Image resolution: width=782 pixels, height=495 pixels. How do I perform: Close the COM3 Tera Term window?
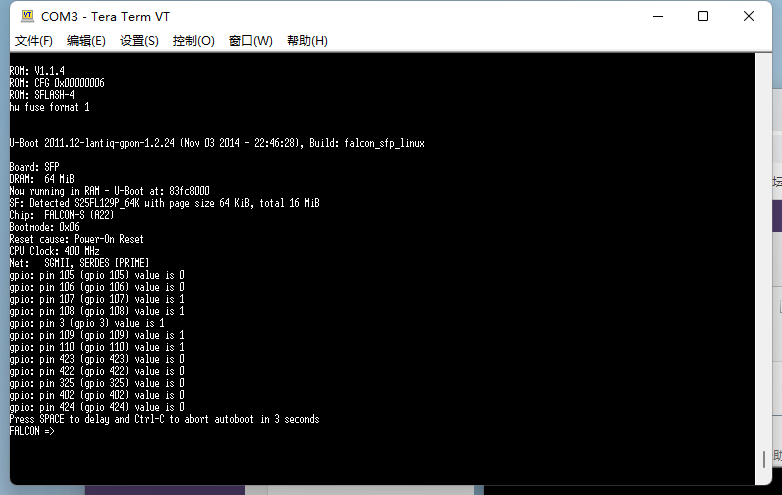pos(749,16)
